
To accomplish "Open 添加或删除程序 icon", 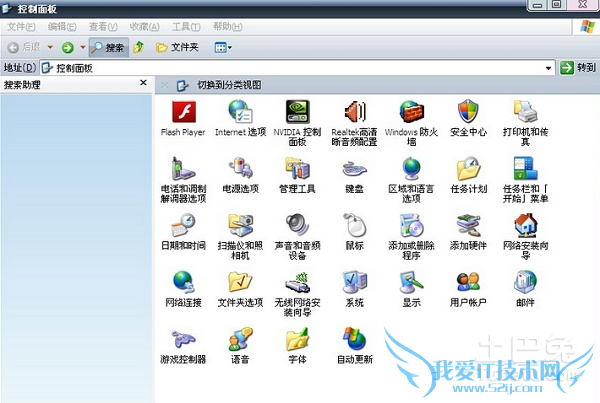I will (411, 237).
